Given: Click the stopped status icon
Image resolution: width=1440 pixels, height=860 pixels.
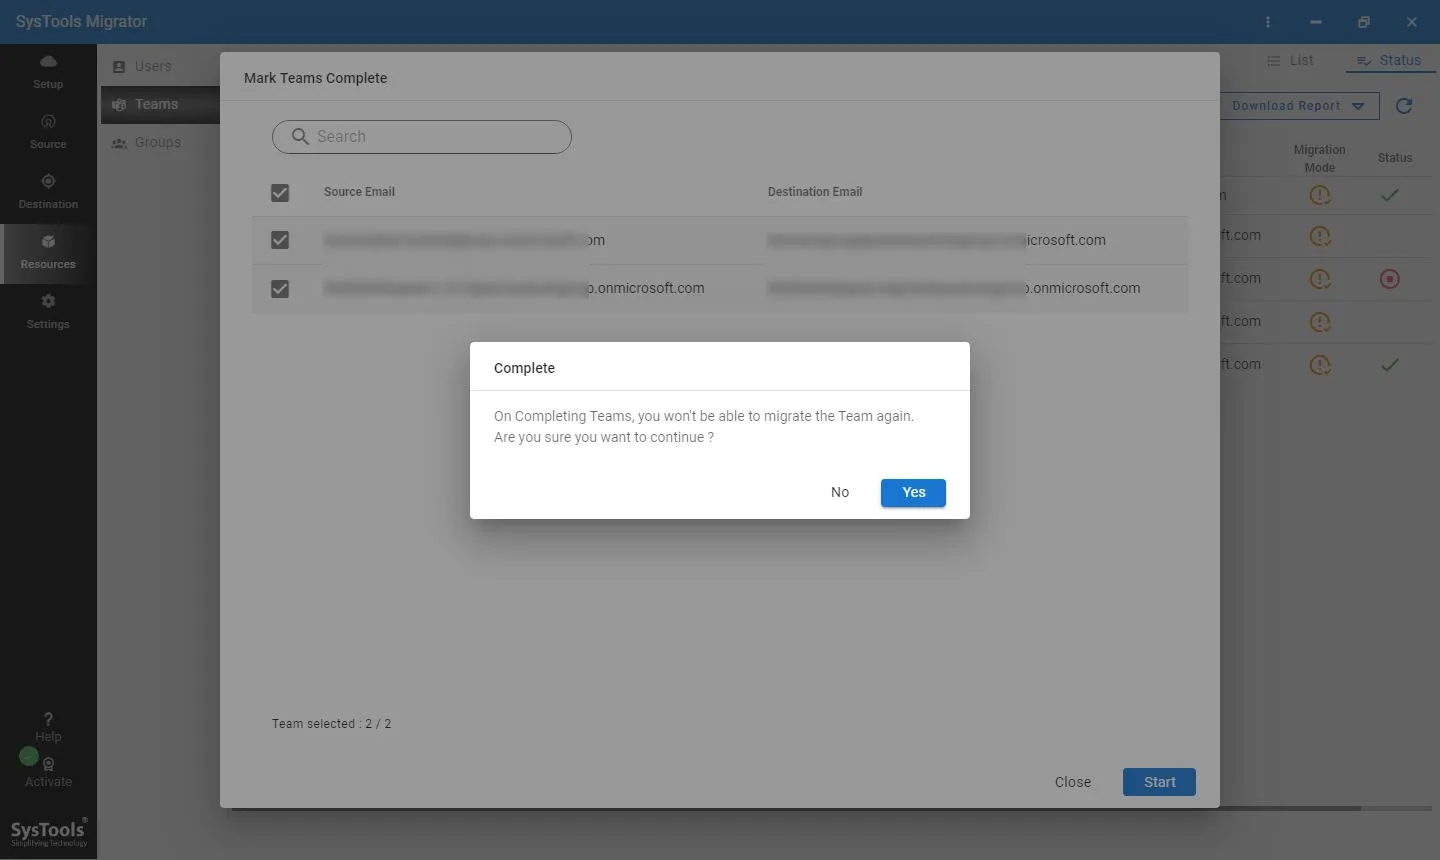Looking at the screenshot, I should click(1390, 279).
